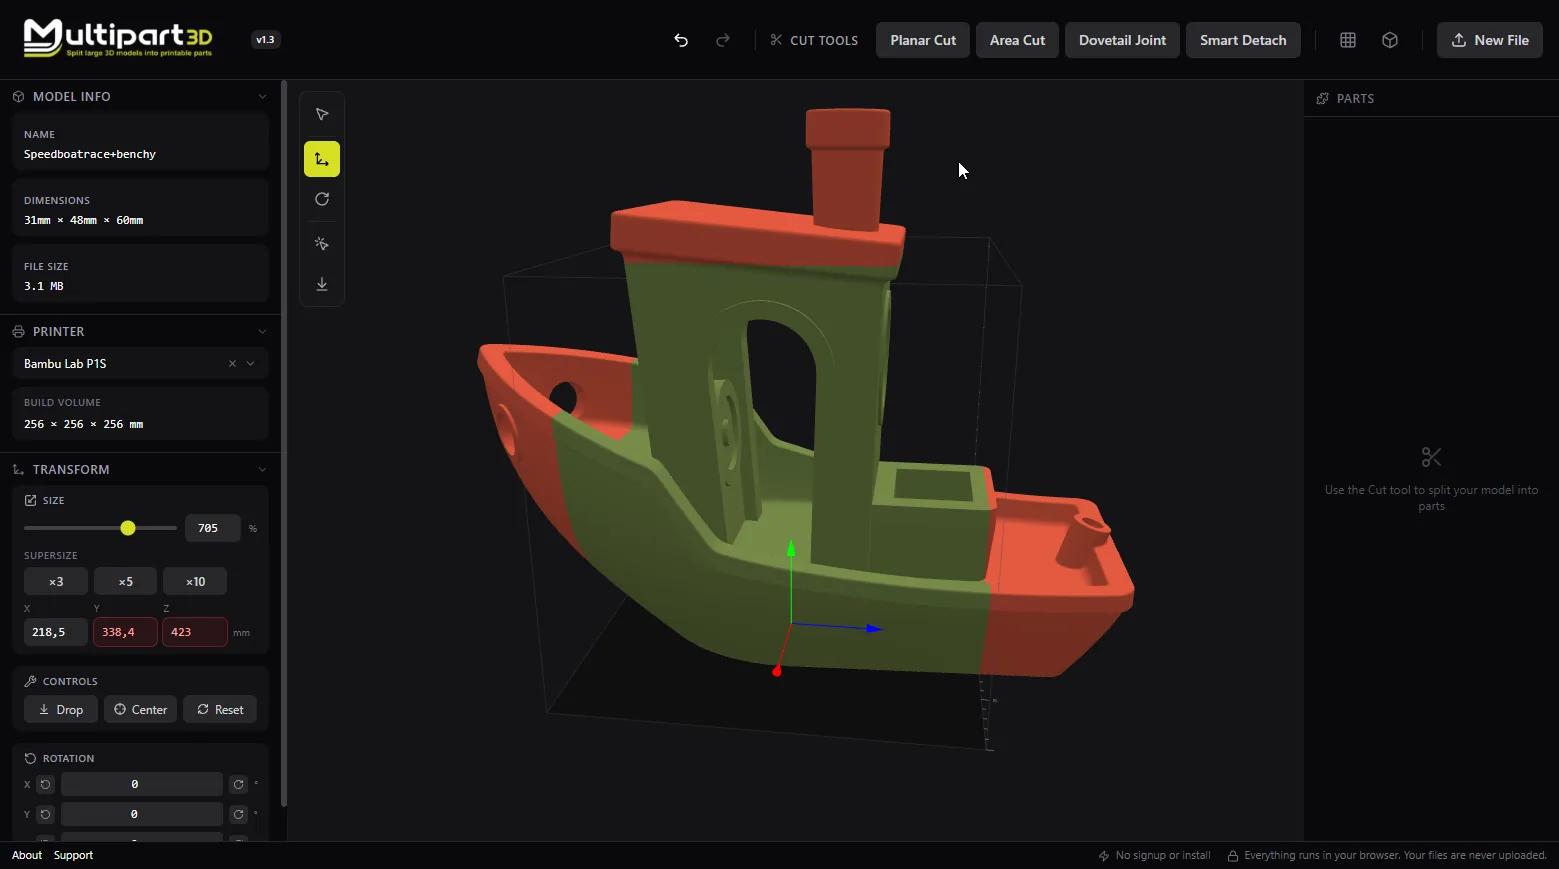The image size is (1559, 869).
Task: Apply the ×5 supersize preset
Action: pyautogui.click(x=125, y=582)
